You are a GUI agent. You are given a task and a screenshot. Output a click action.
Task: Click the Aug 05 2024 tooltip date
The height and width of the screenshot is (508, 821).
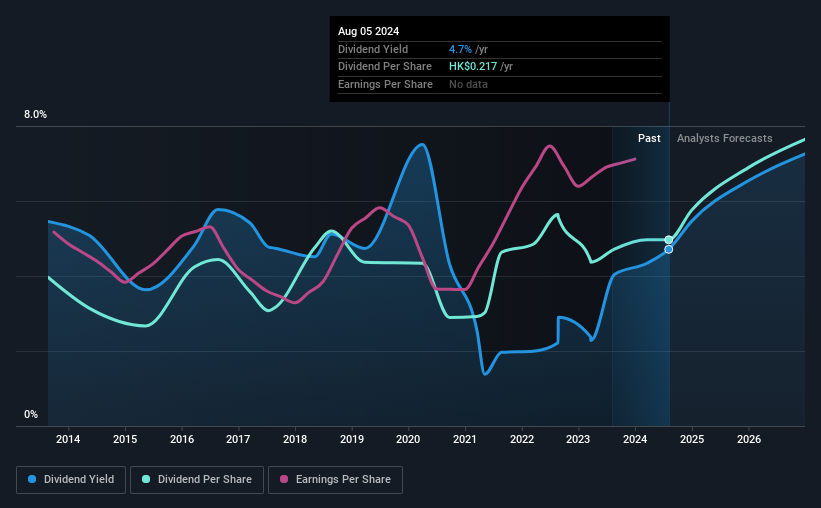(x=368, y=31)
